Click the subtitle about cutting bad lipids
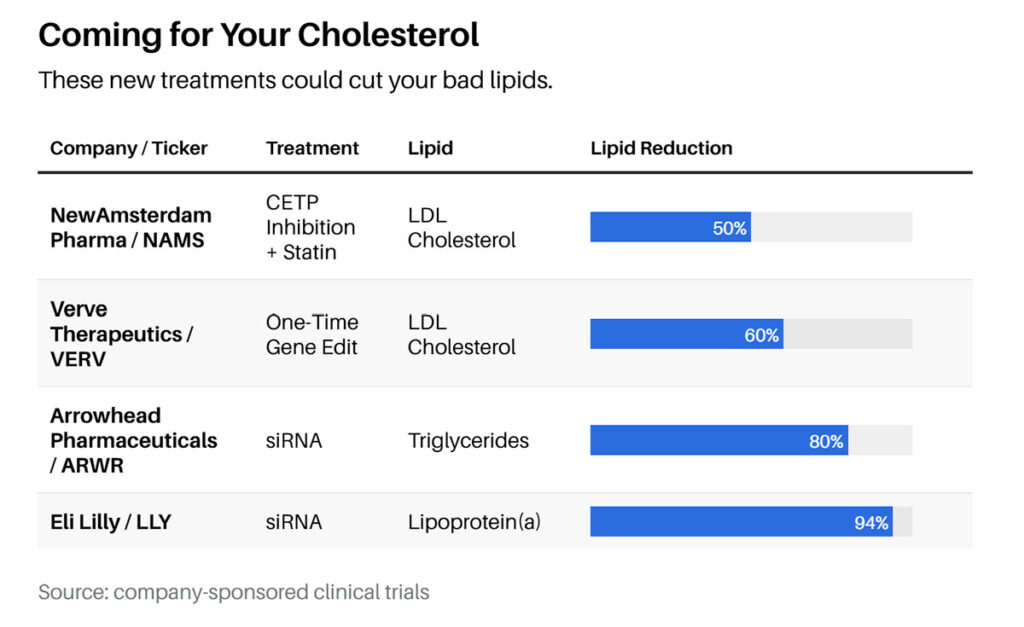This screenshot has height=627, width=1024. point(295,81)
